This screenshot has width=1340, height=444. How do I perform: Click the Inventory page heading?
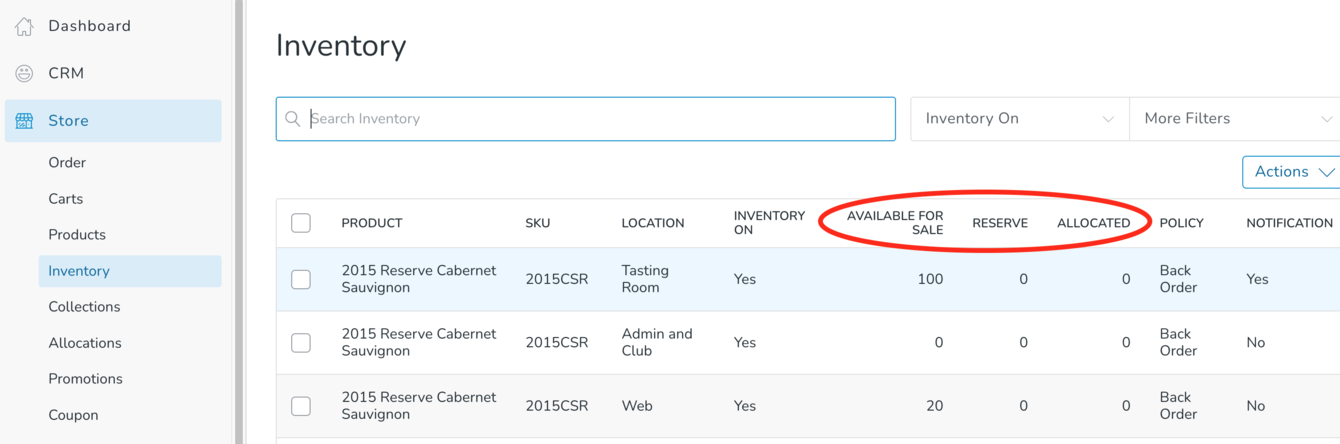coord(341,46)
